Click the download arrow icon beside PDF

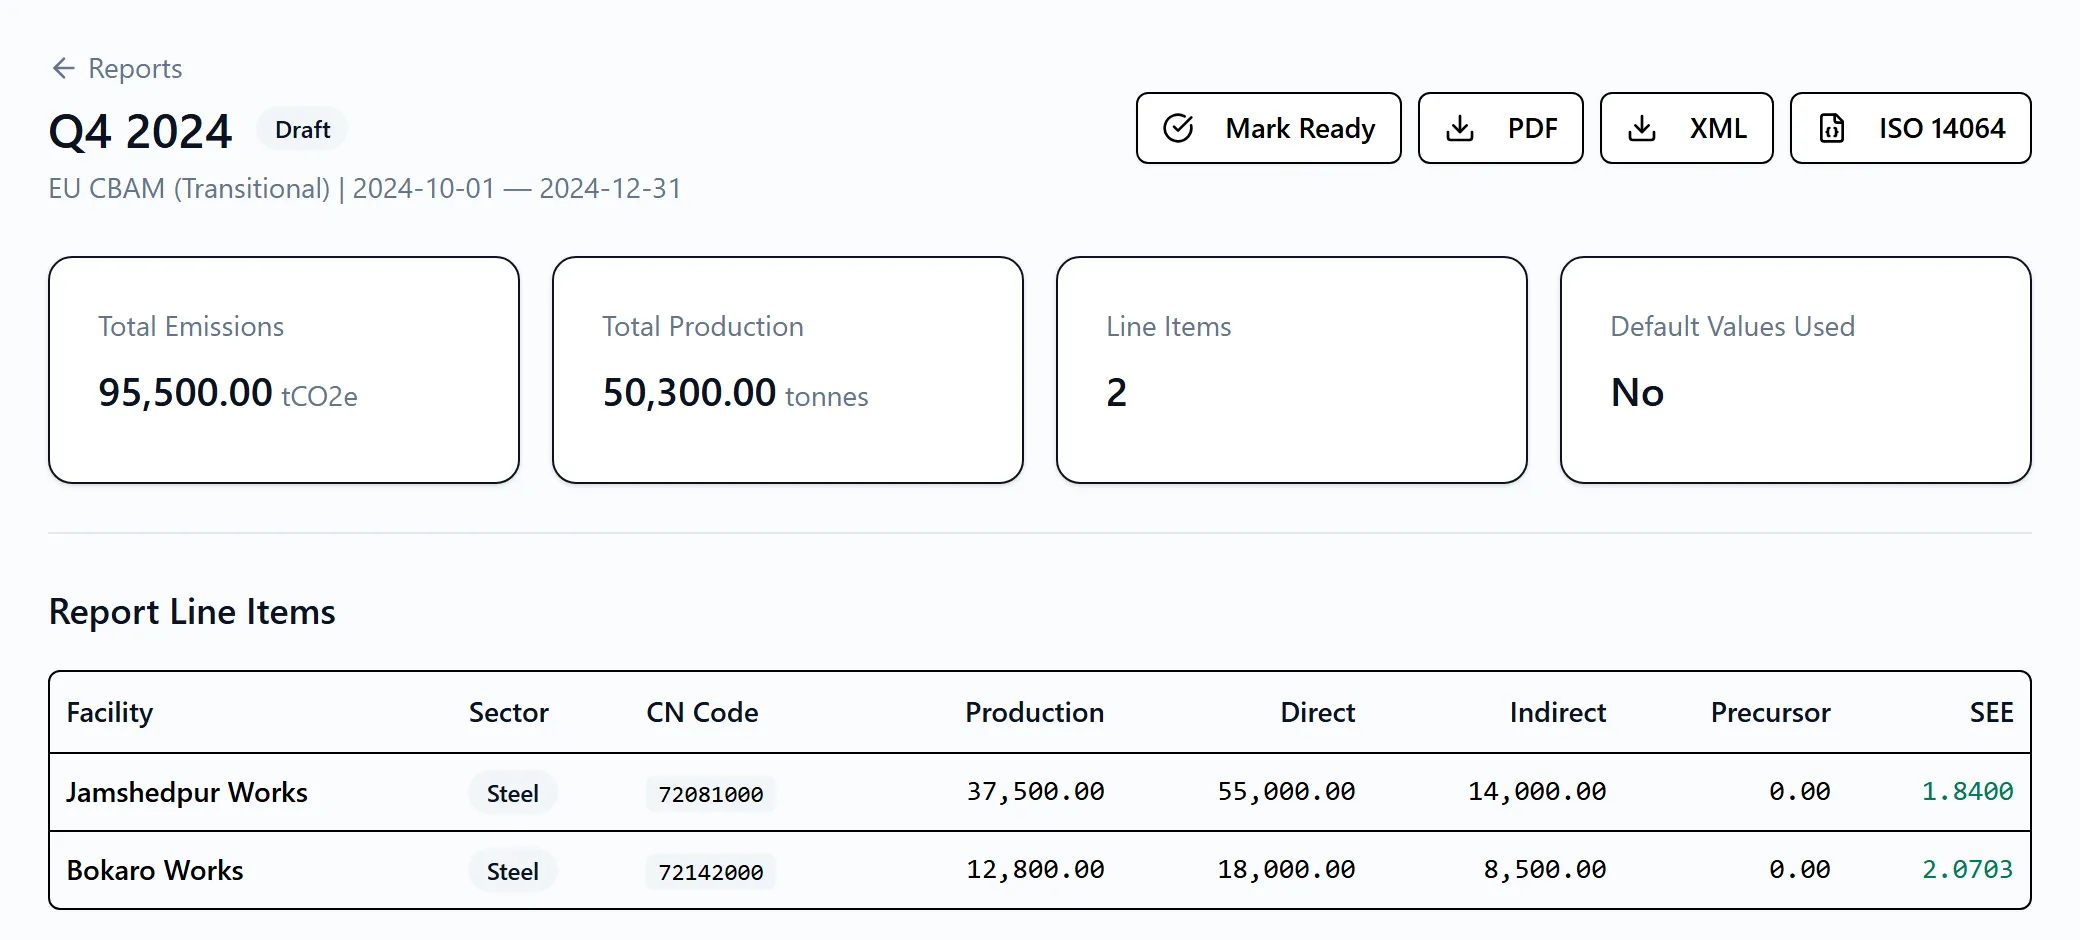(1460, 128)
